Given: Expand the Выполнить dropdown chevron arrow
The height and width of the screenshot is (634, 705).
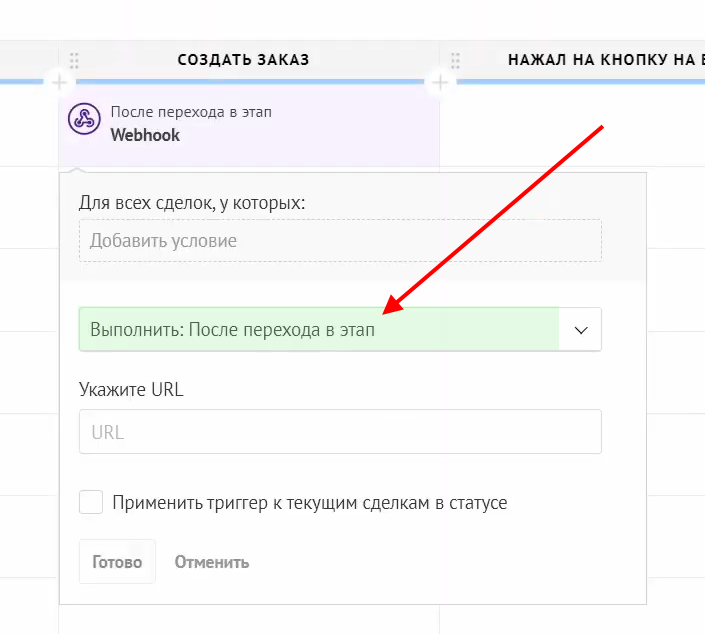Looking at the screenshot, I should [581, 330].
